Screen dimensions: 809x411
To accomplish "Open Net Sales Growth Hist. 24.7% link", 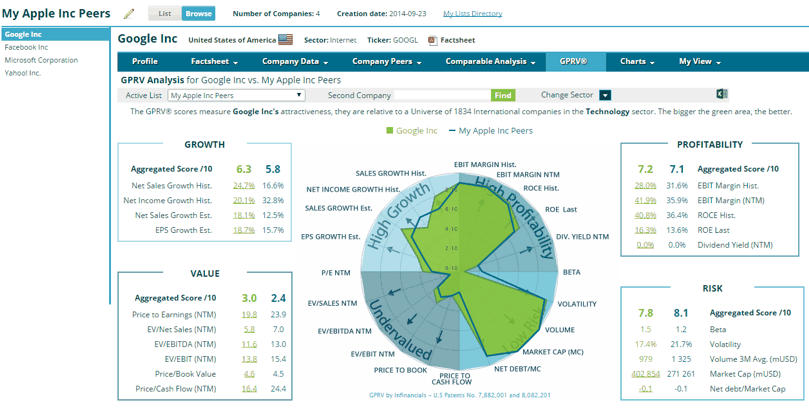I will point(244,186).
